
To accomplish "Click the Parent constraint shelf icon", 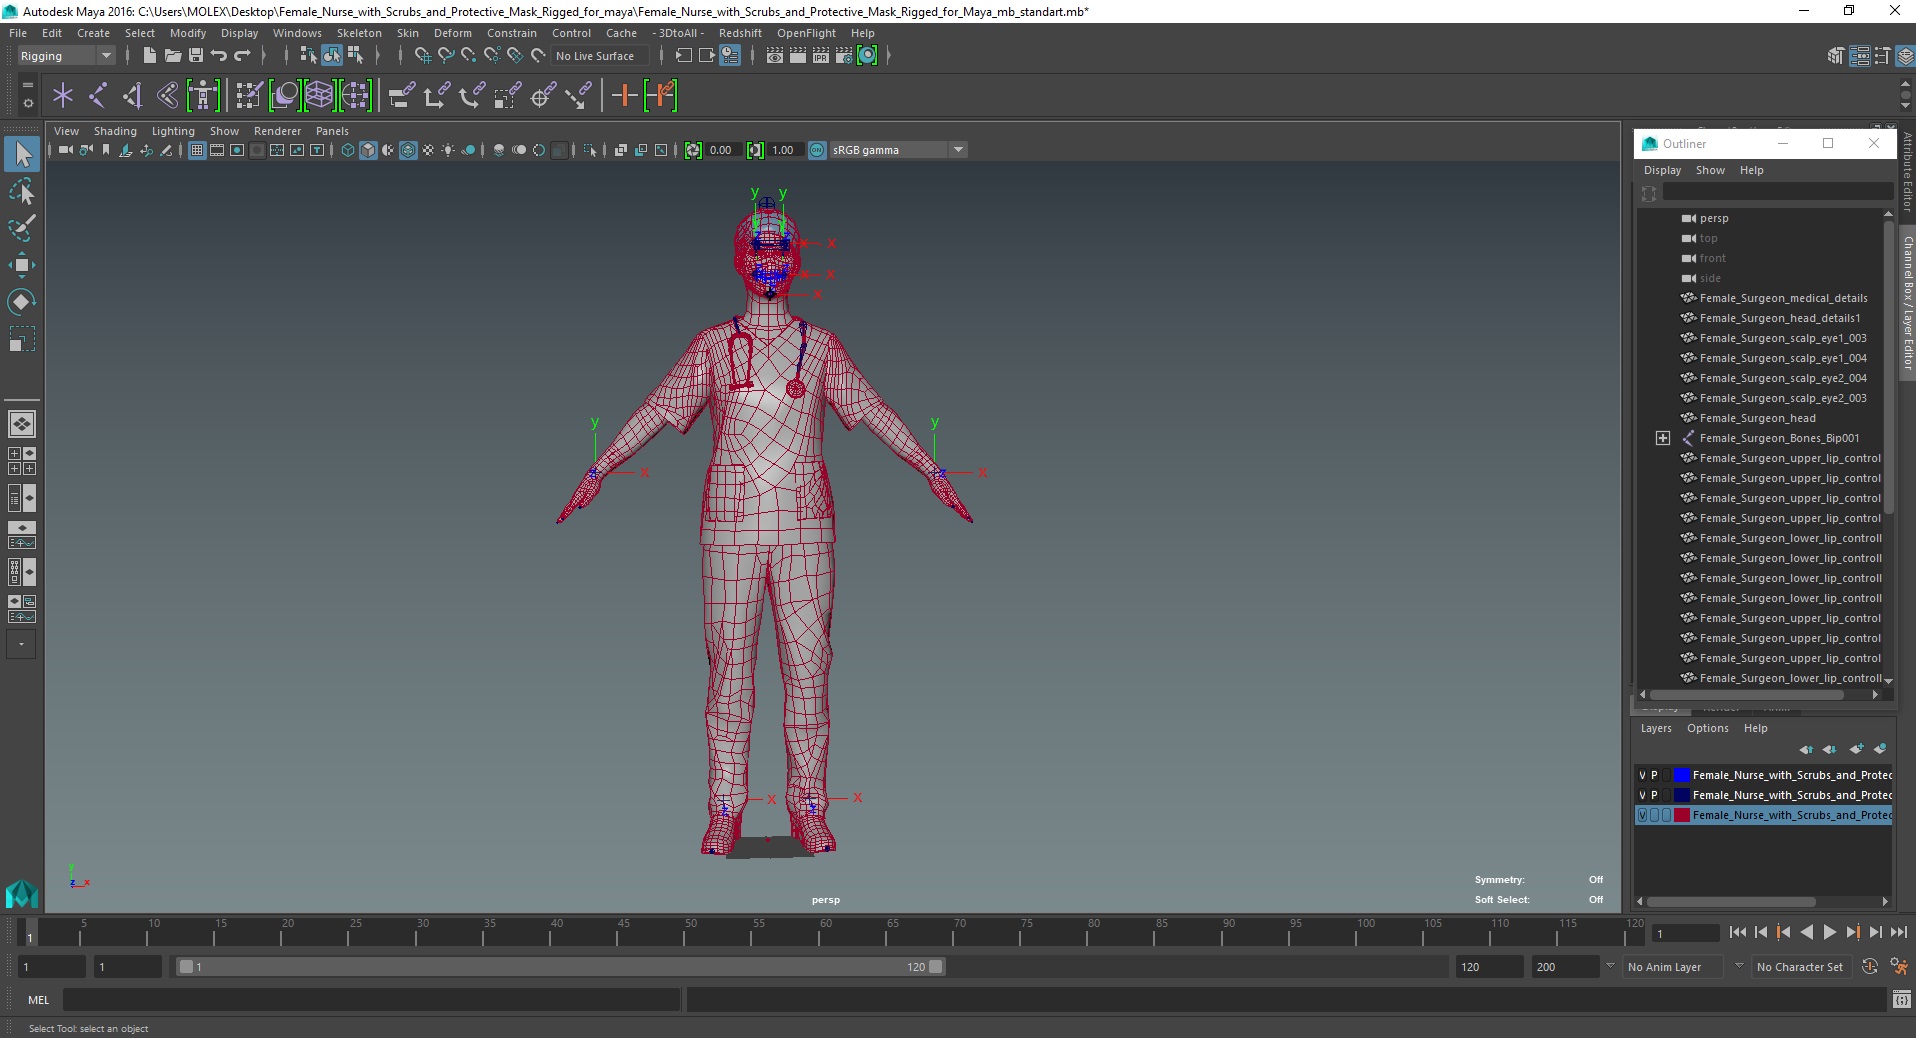I will tap(402, 96).
